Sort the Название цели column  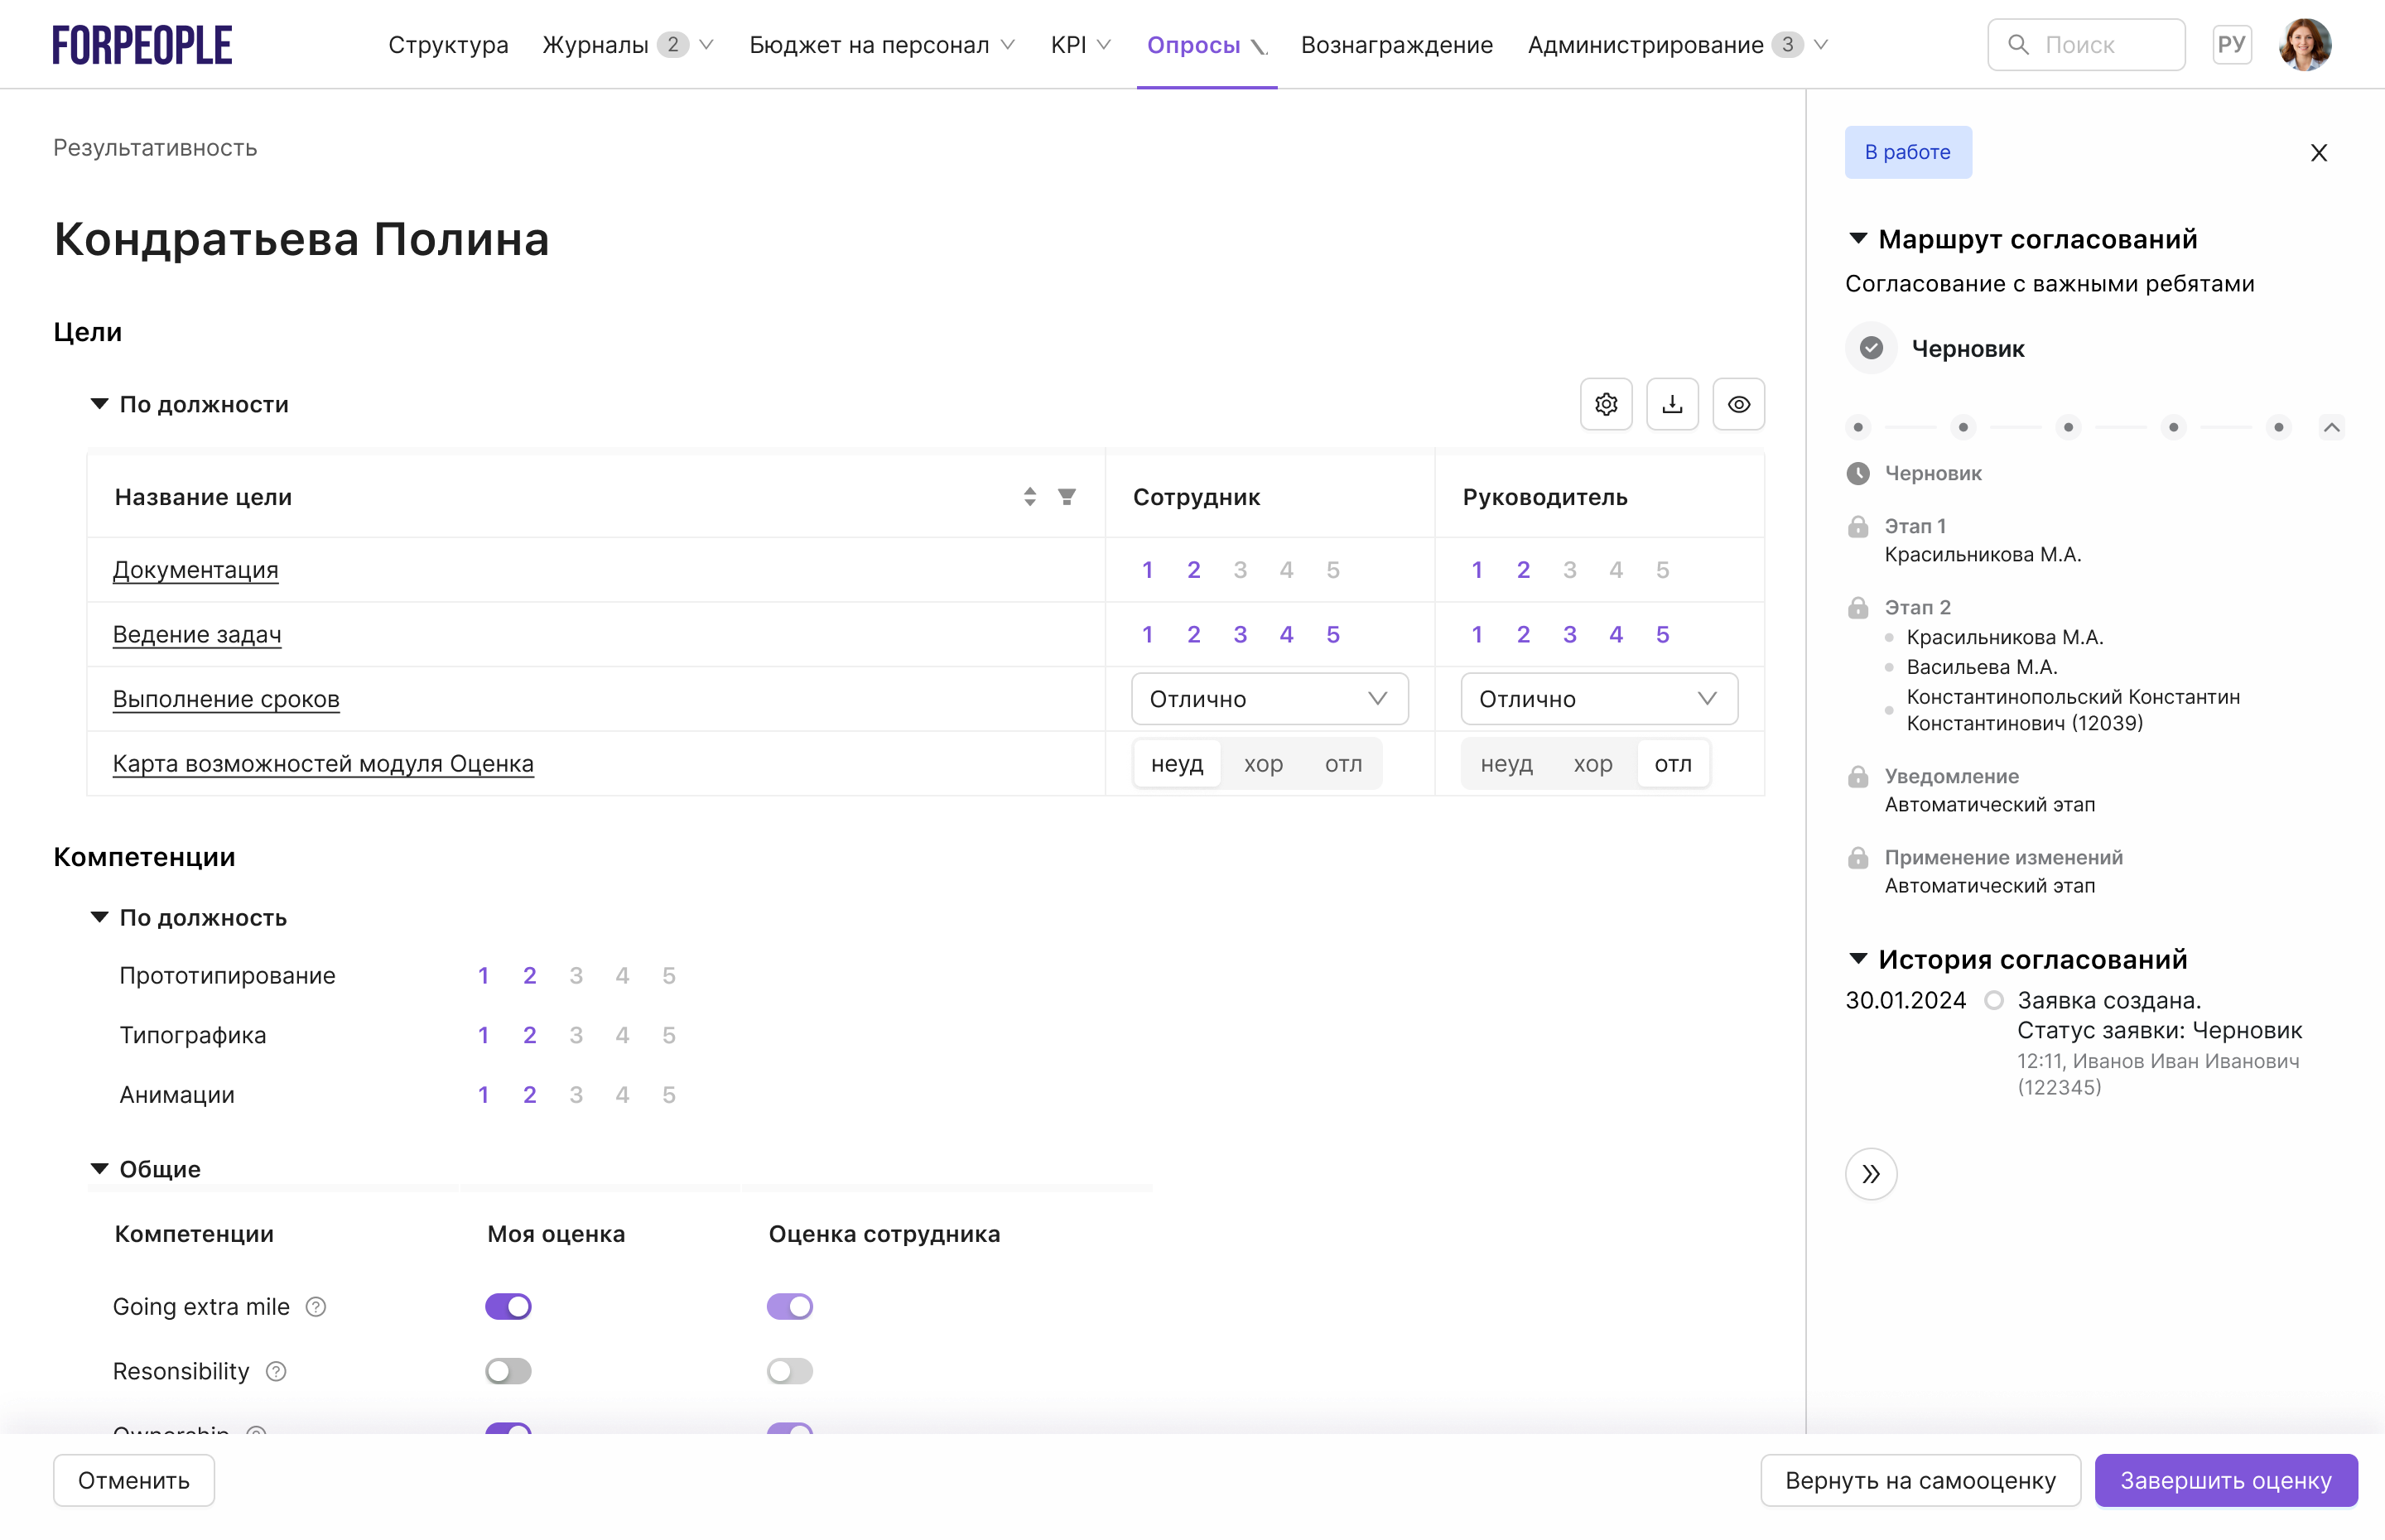tap(1029, 497)
